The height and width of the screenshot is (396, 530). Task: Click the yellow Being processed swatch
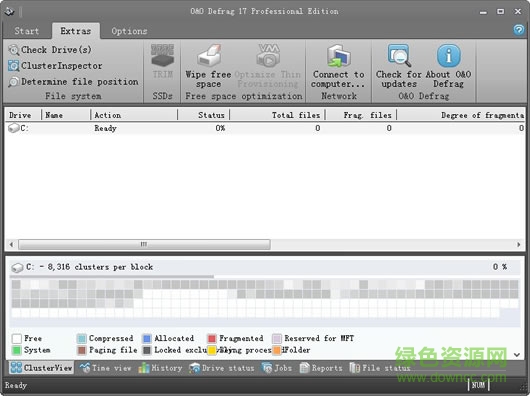[x=212, y=350]
